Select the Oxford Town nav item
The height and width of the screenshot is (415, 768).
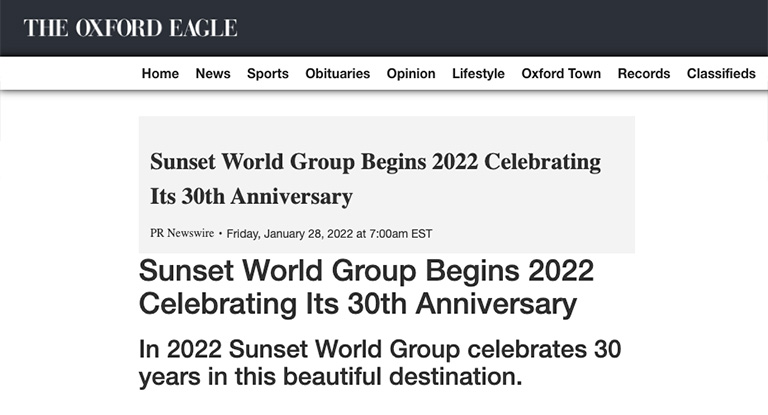561,73
